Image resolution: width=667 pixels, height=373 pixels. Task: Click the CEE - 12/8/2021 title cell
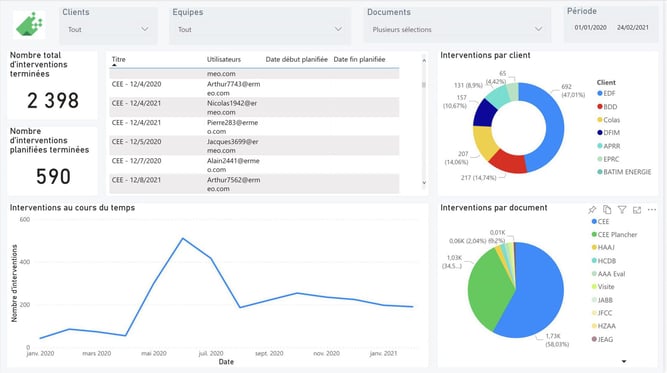tap(137, 180)
